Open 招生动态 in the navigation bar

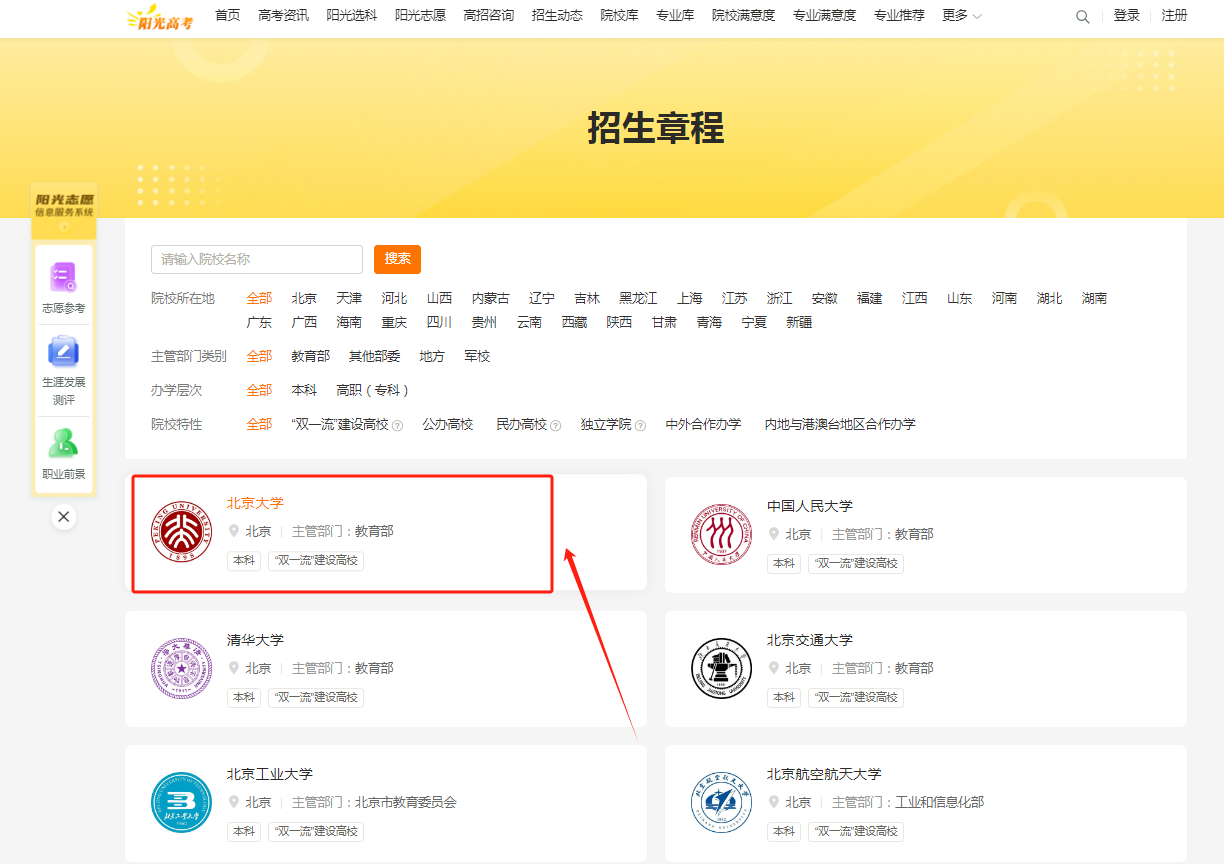557,15
